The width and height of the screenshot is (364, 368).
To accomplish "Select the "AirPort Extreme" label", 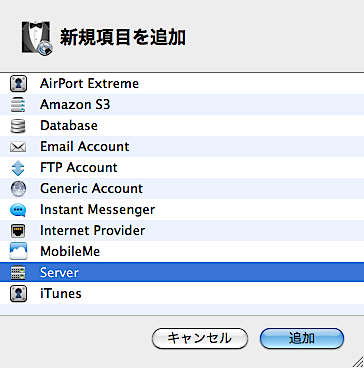I will pos(89,83).
